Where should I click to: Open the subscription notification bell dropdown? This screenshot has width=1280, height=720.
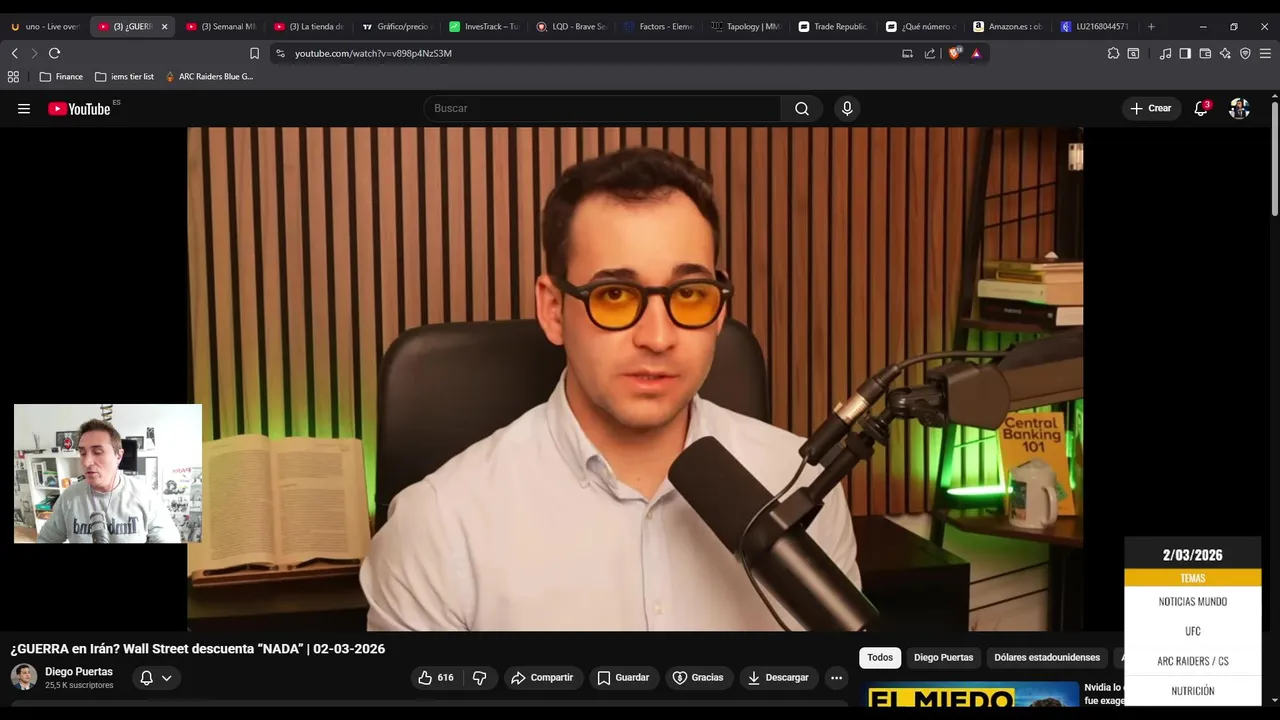(x=155, y=678)
